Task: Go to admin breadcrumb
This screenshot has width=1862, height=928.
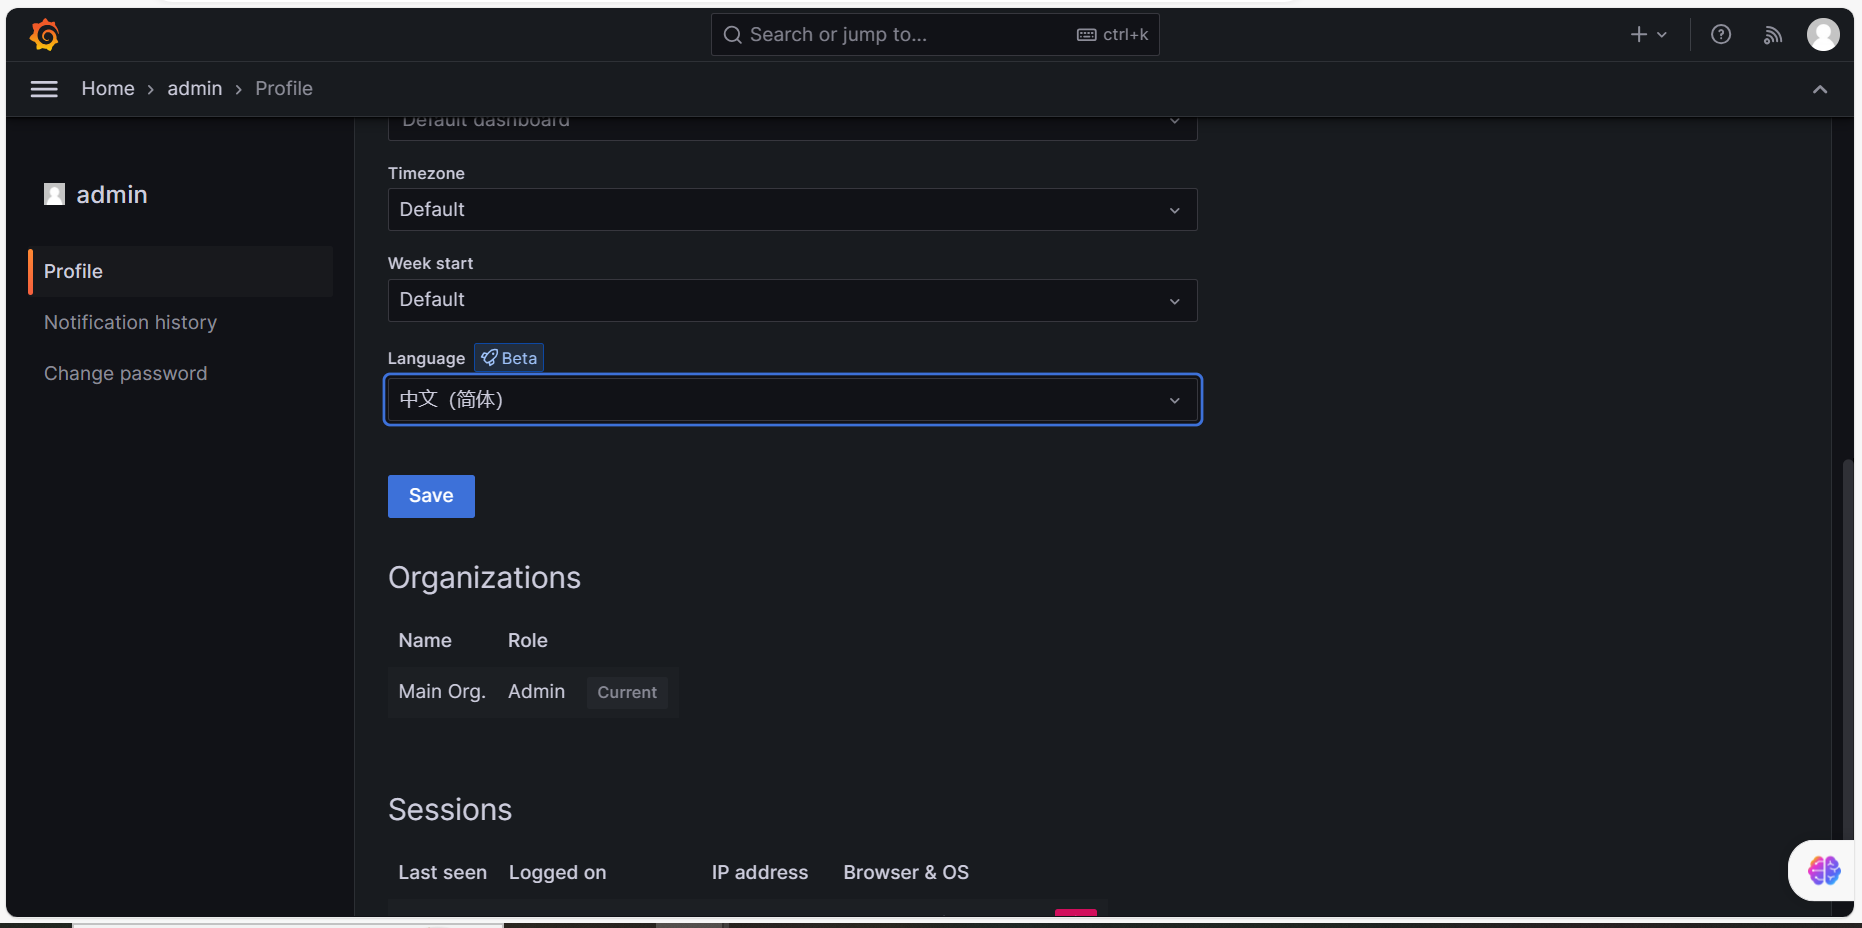Action: (195, 89)
